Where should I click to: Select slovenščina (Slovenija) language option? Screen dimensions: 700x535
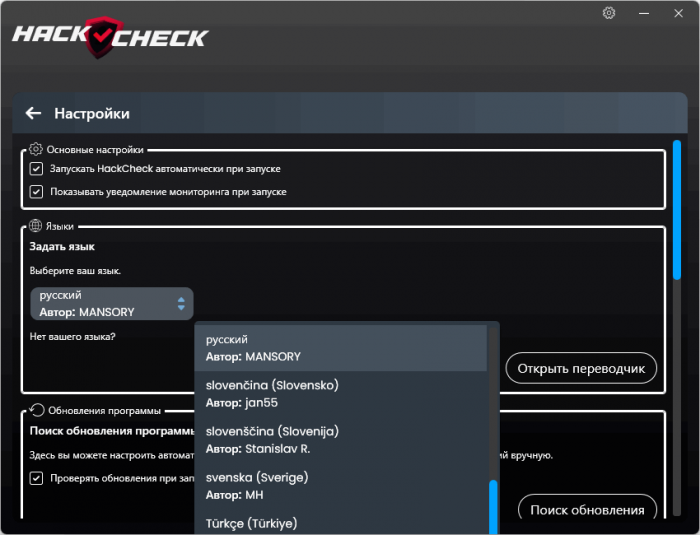[x=341, y=440]
